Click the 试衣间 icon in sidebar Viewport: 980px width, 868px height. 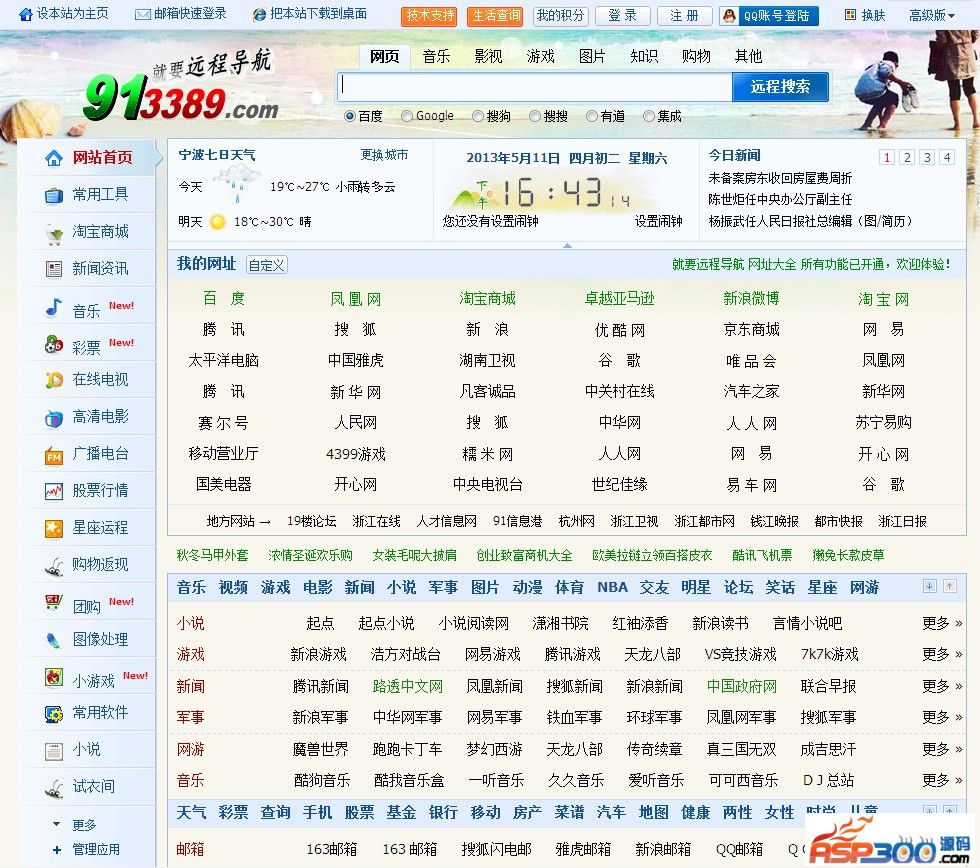(x=54, y=788)
